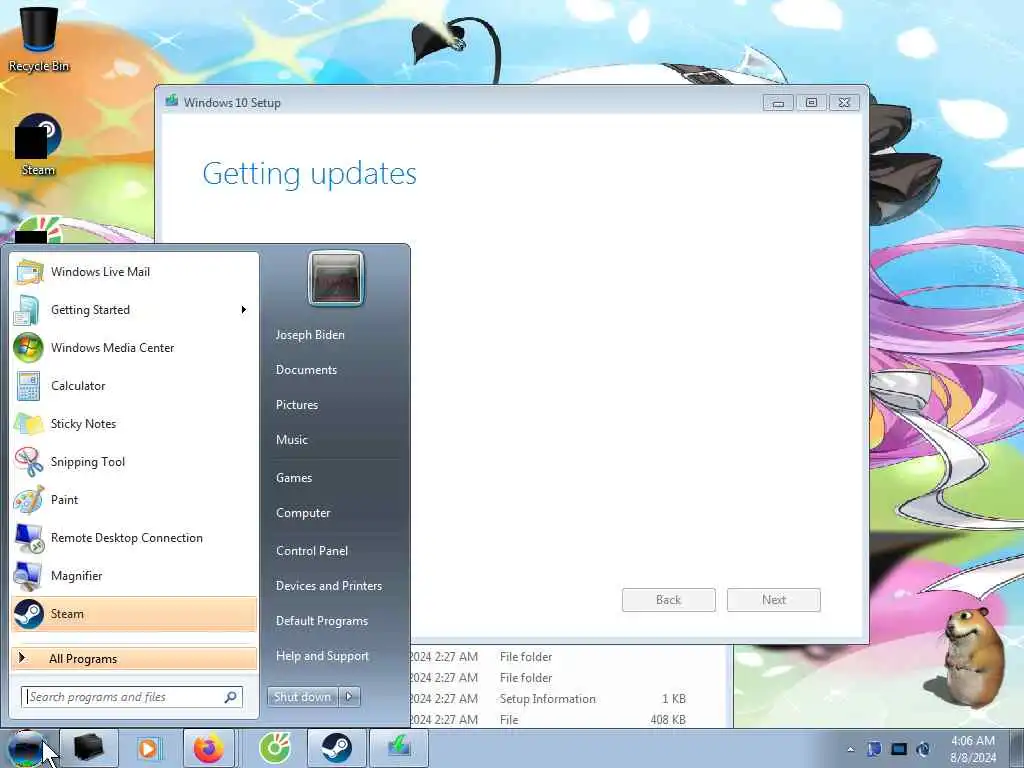Click the Paint palette icon
This screenshot has height=768, width=1024.
(29, 500)
